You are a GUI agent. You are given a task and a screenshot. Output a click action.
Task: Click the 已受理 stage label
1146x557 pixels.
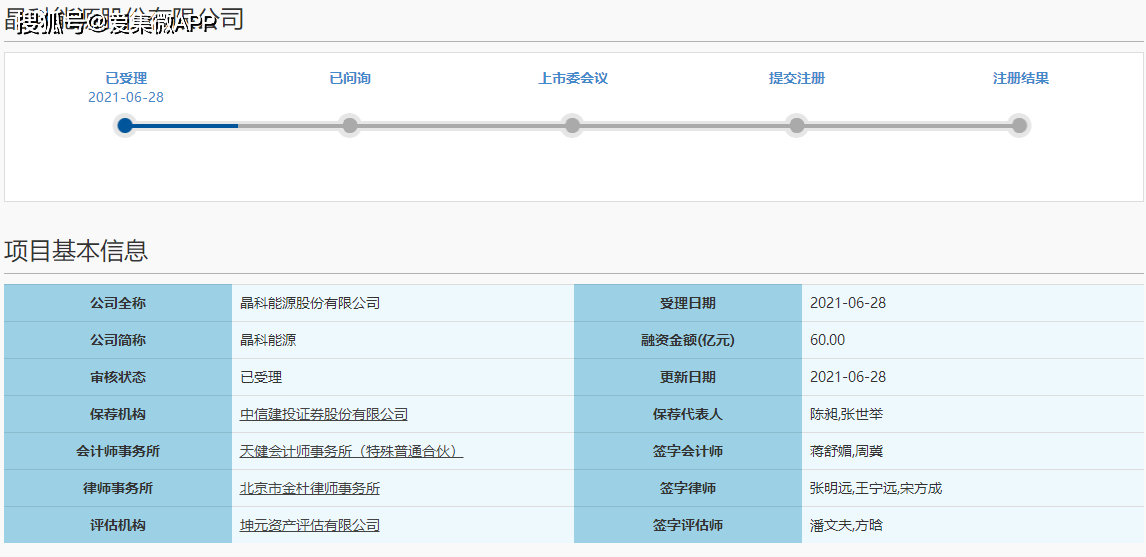point(126,78)
